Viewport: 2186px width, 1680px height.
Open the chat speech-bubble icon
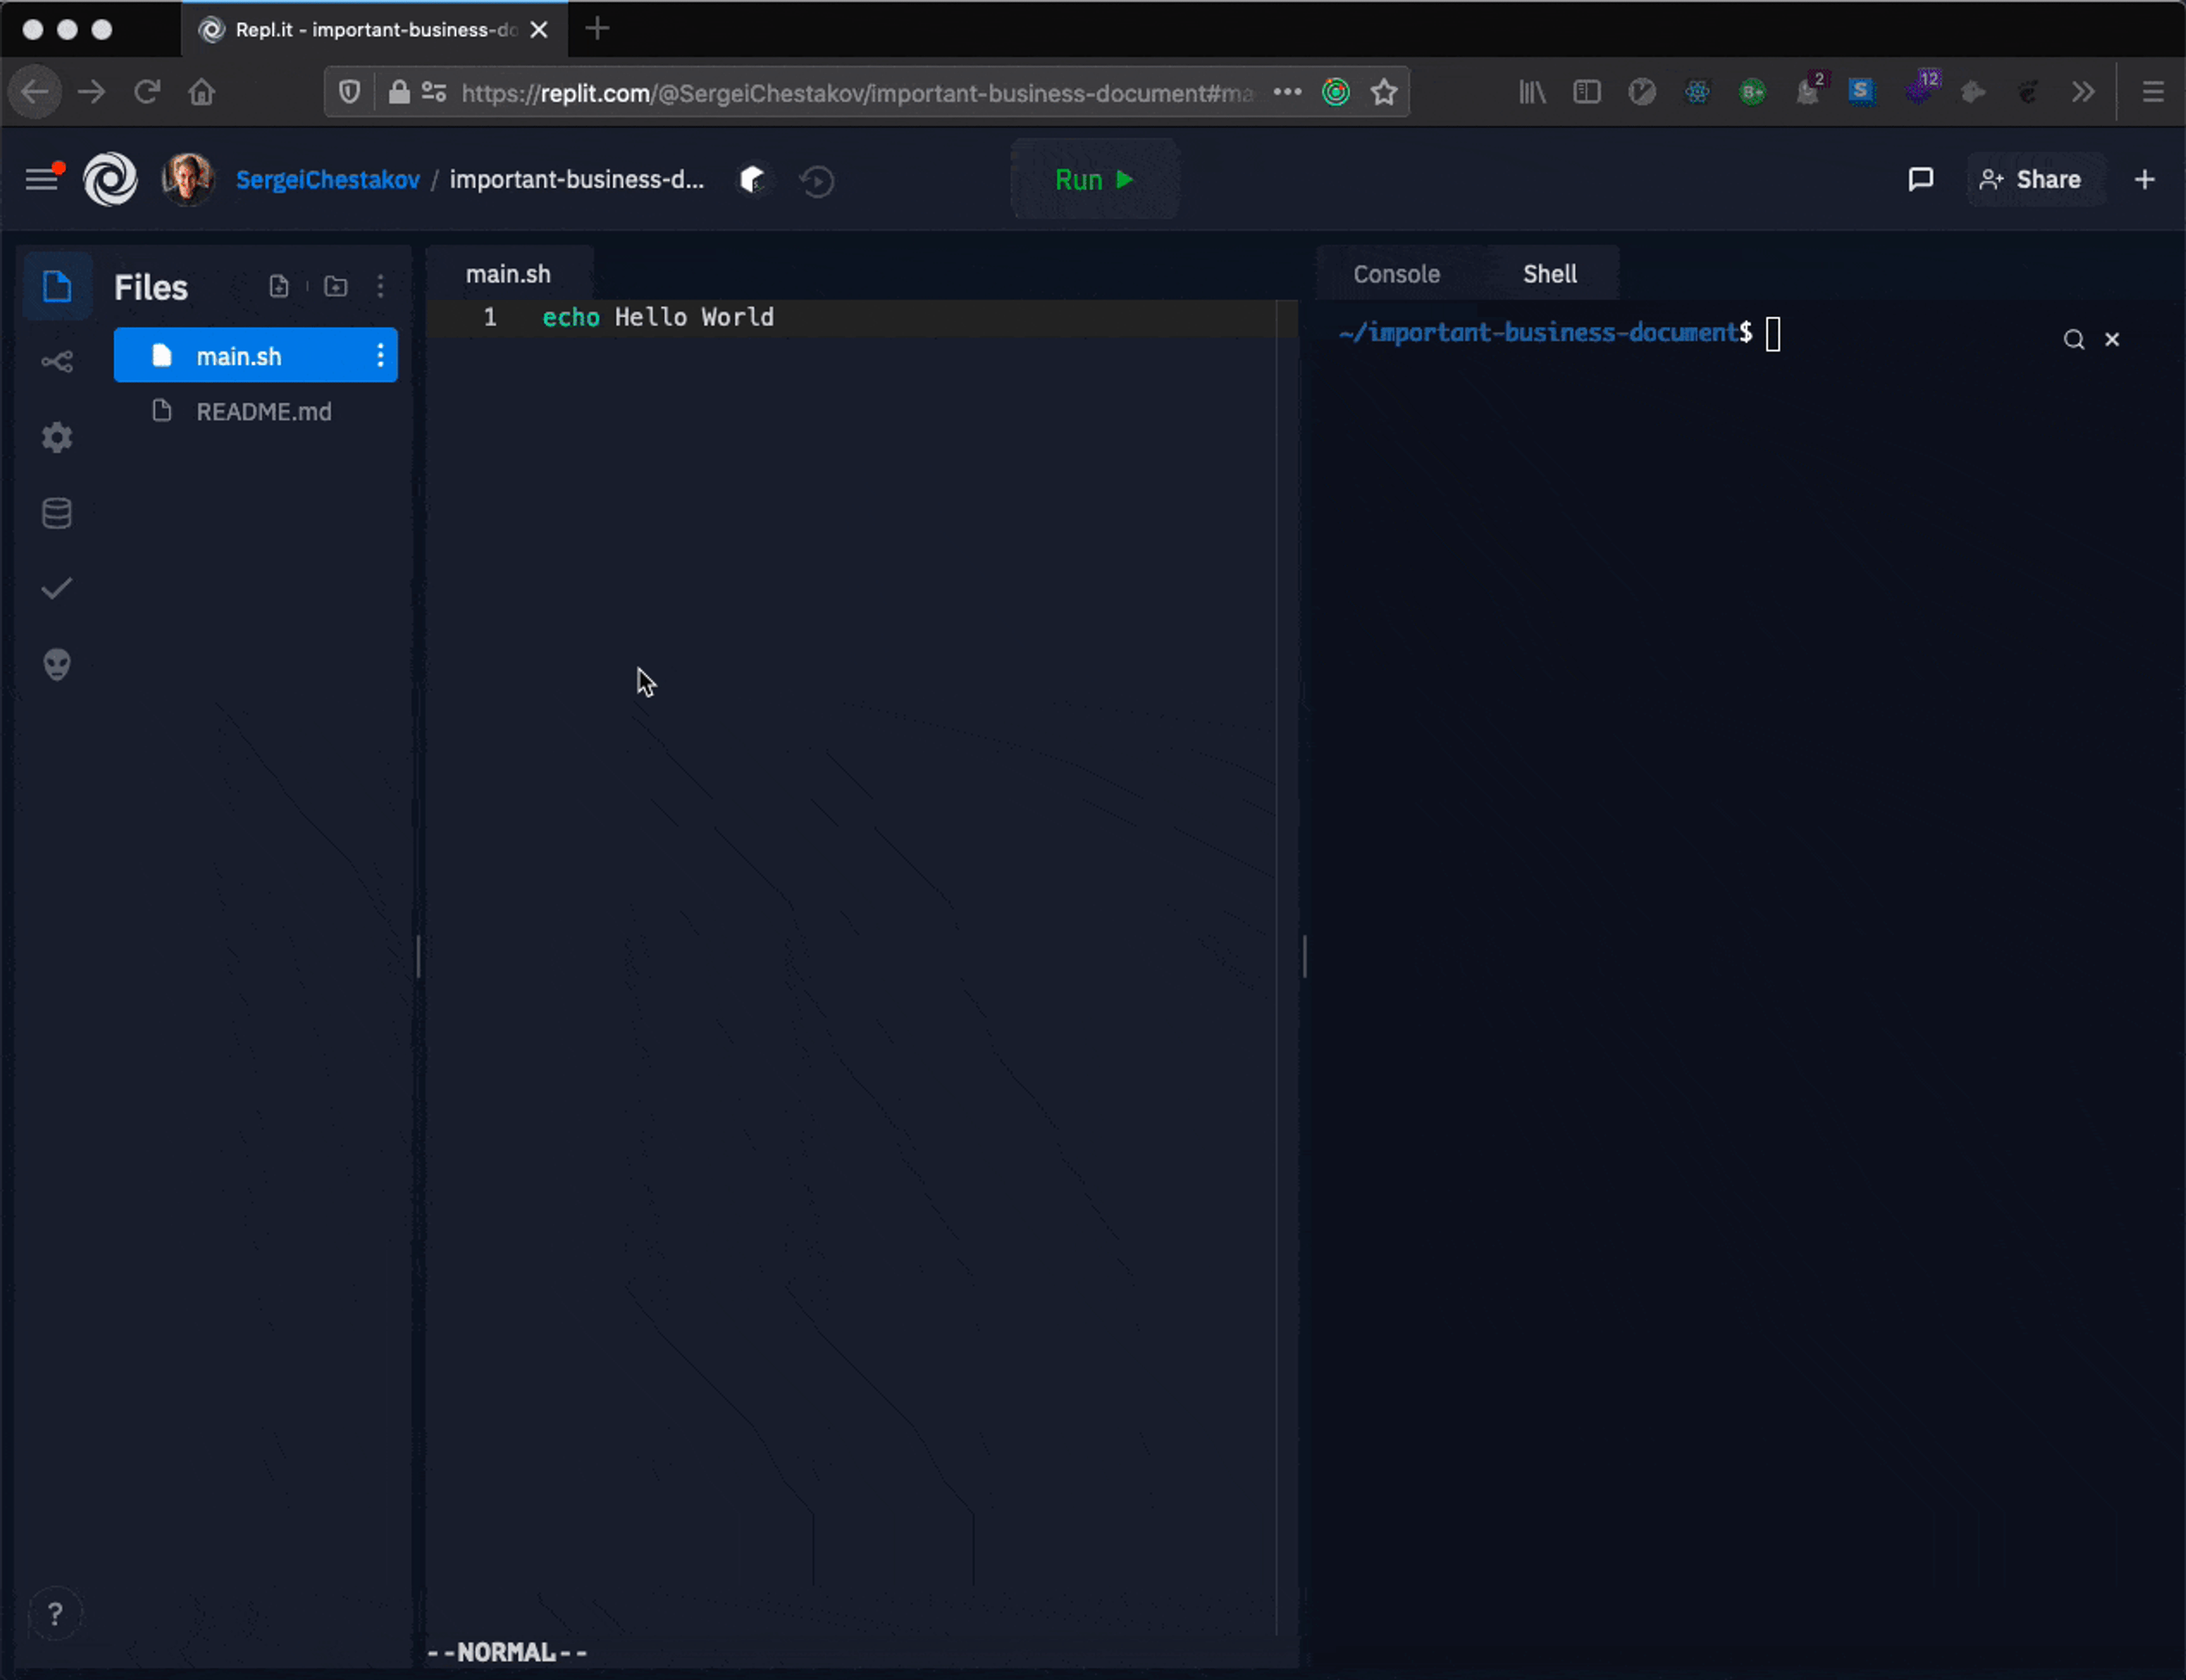(1920, 180)
